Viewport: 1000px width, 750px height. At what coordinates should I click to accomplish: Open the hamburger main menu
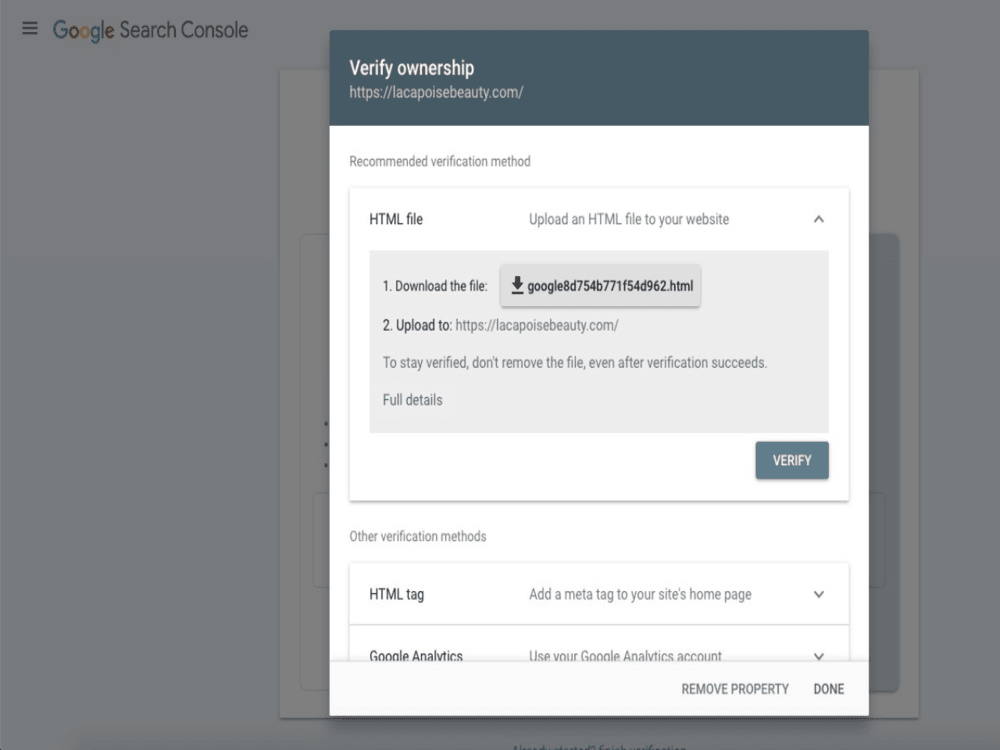click(x=29, y=28)
